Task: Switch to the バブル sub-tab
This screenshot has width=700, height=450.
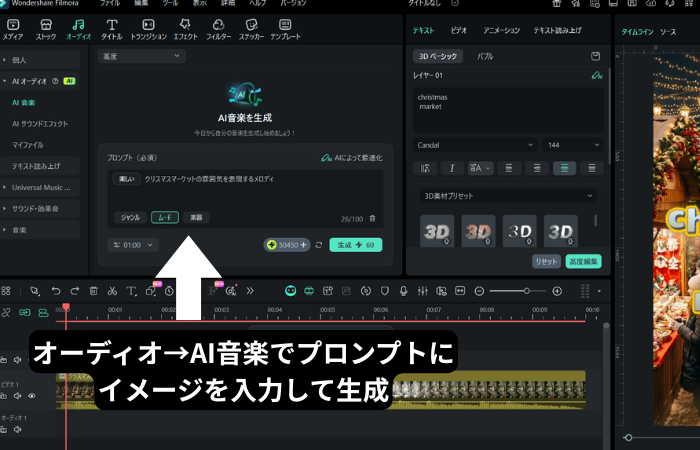Action: click(485, 56)
